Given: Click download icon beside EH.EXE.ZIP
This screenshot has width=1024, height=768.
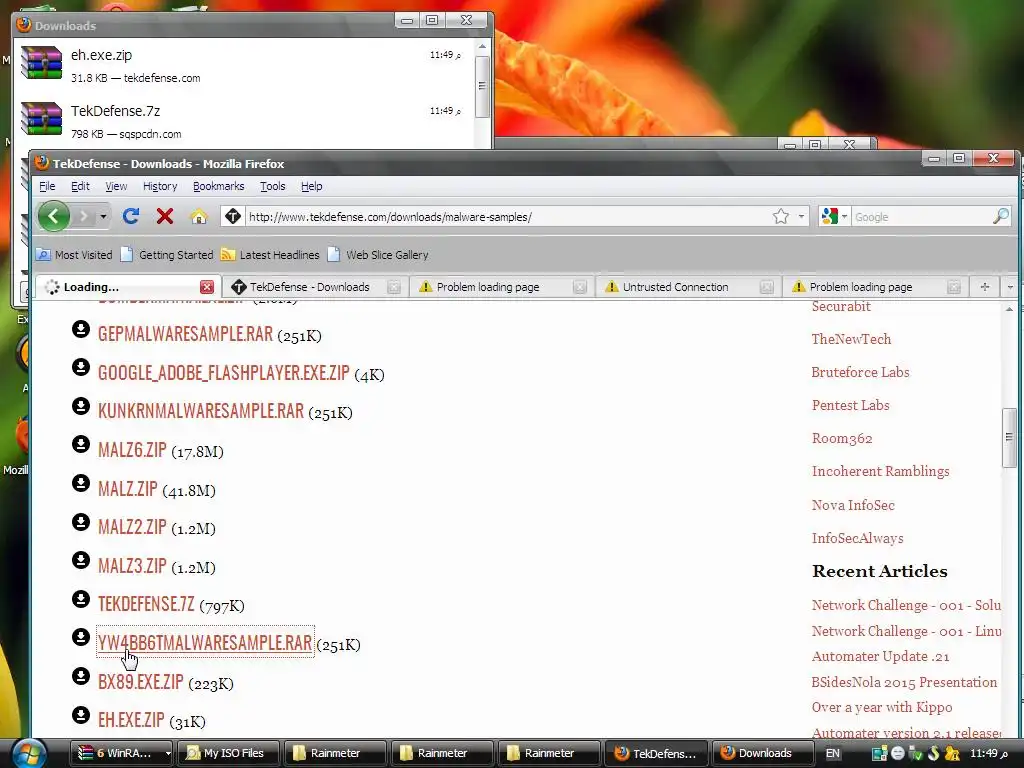Looking at the screenshot, I should [x=81, y=714].
